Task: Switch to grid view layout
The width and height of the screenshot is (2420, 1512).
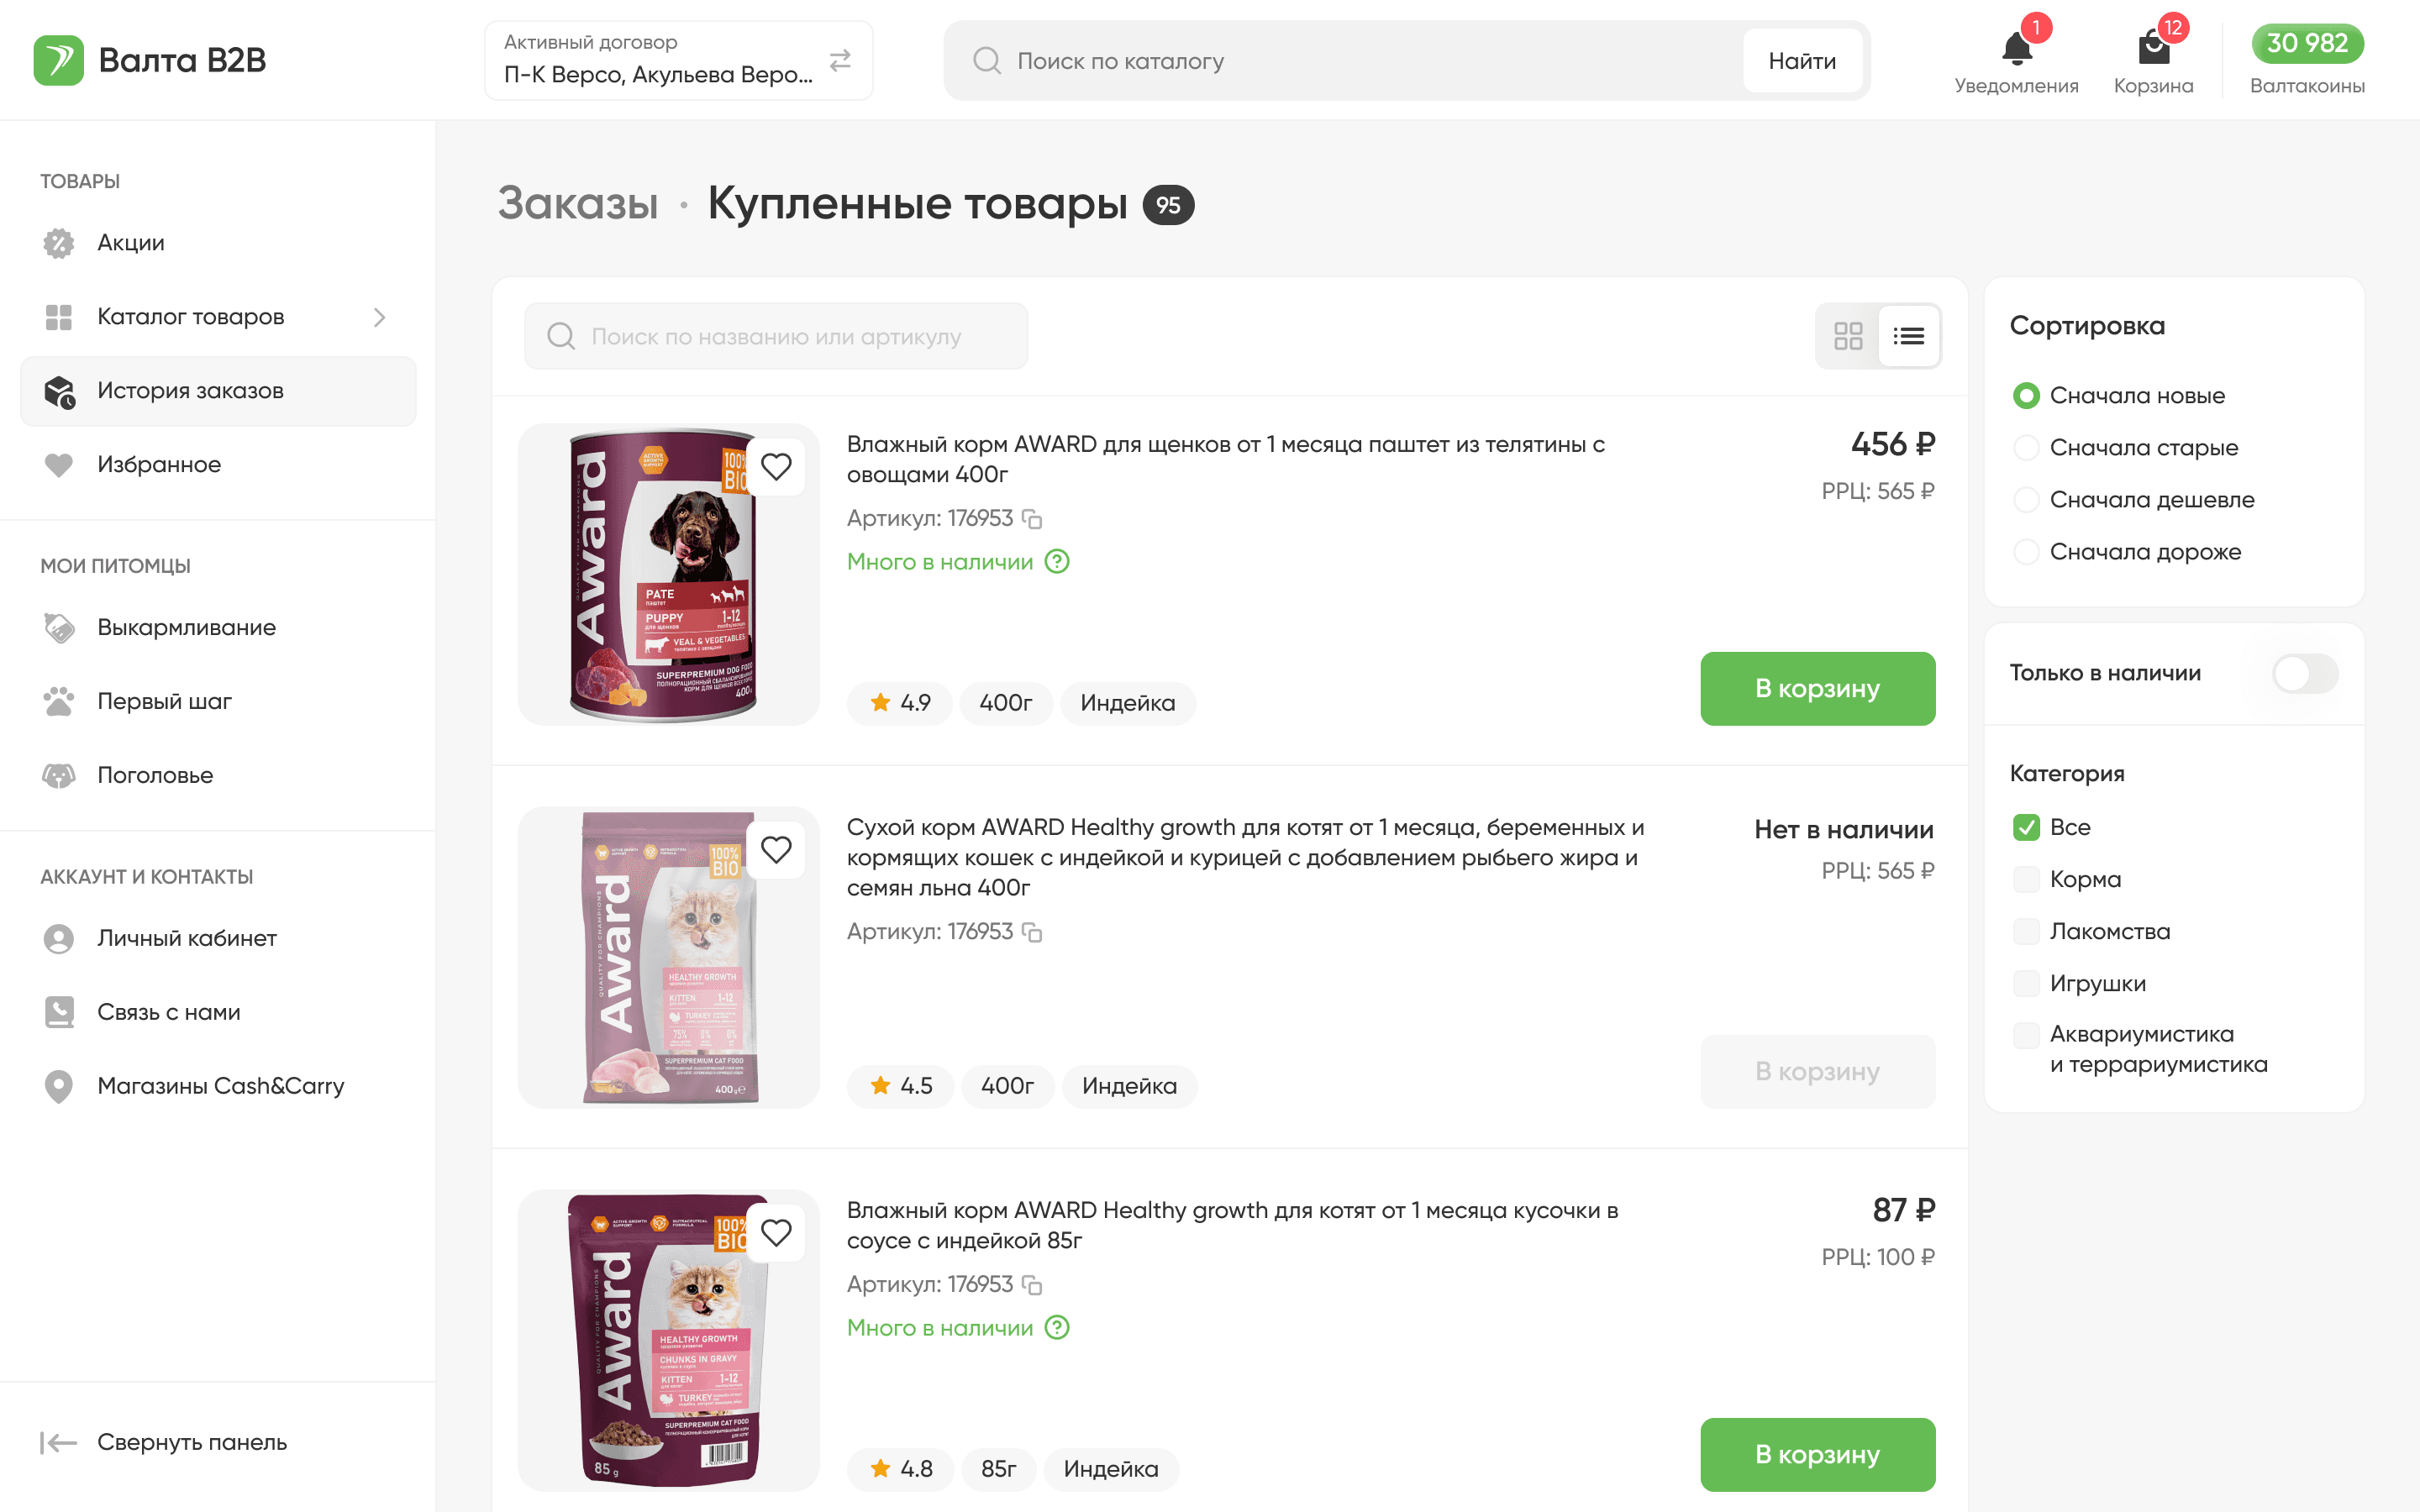Action: click(1847, 336)
